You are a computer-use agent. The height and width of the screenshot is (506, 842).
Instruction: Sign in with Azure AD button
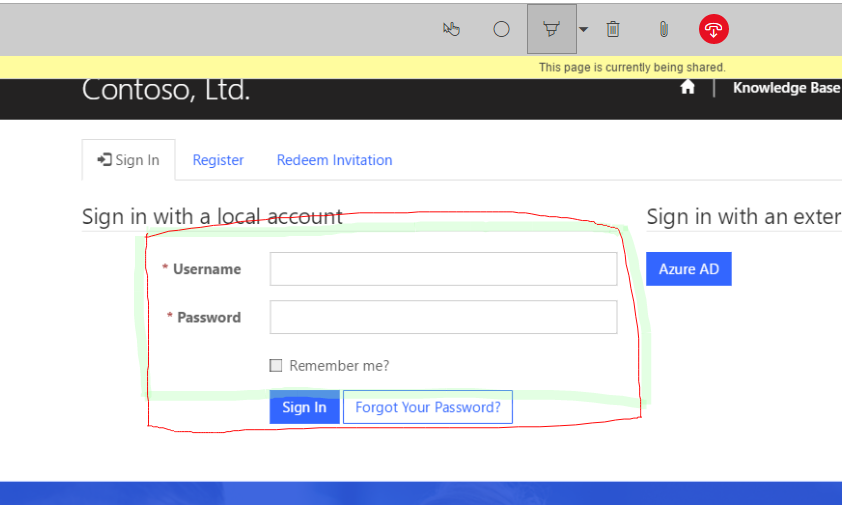point(688,269)
